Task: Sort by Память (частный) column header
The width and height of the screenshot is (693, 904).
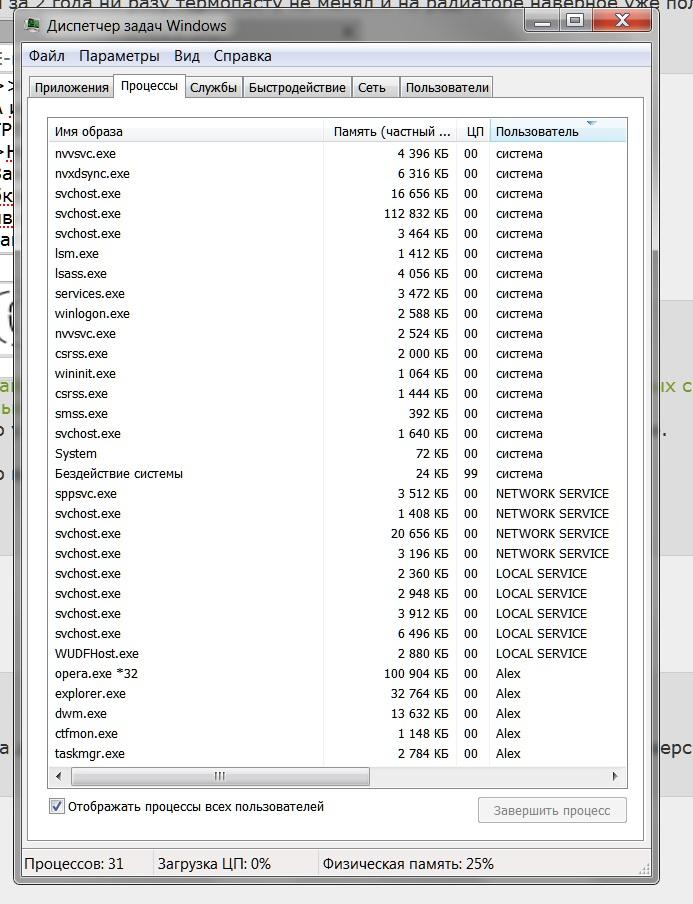Action: coord(390,131)
